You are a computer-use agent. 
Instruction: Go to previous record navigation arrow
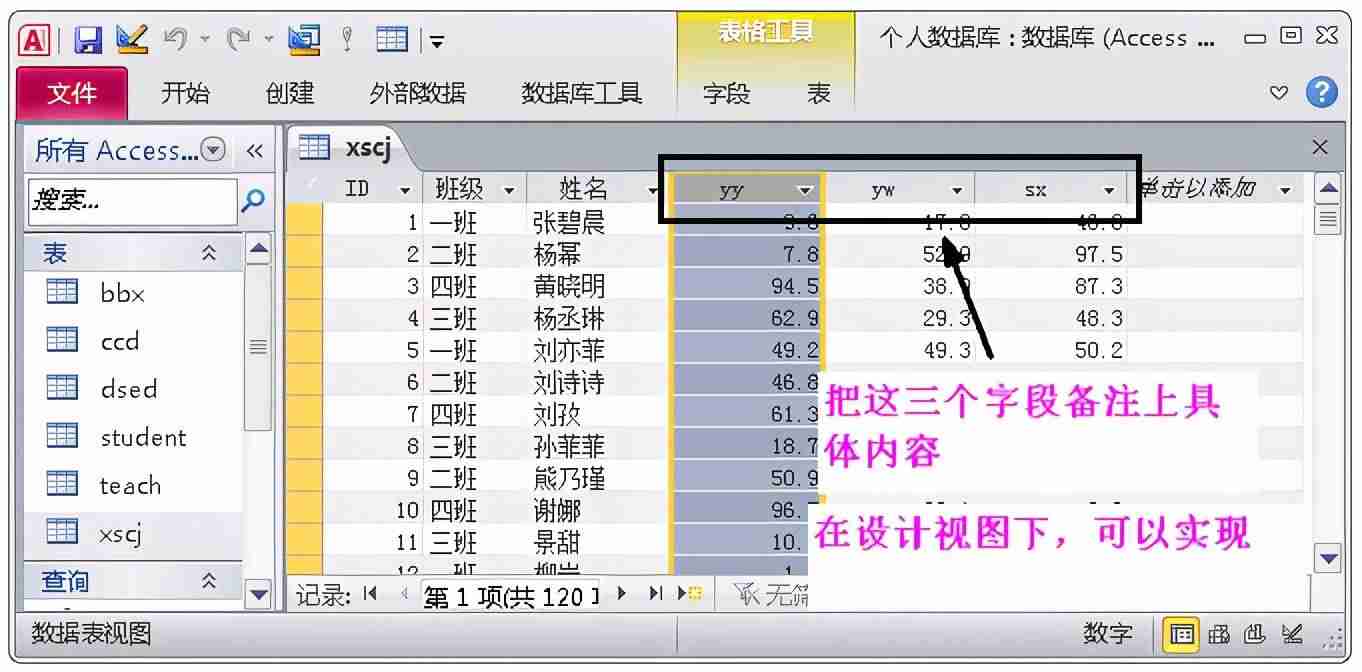[x=404, y=594]
